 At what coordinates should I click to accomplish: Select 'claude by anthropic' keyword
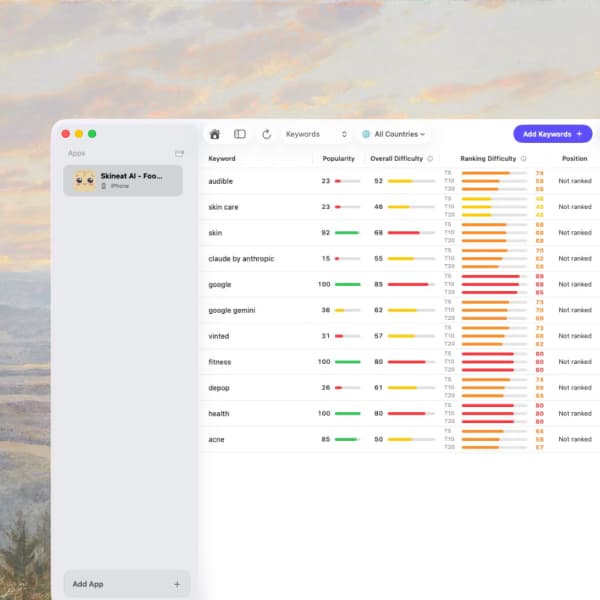pyautogui.click(x=400, y=259)
